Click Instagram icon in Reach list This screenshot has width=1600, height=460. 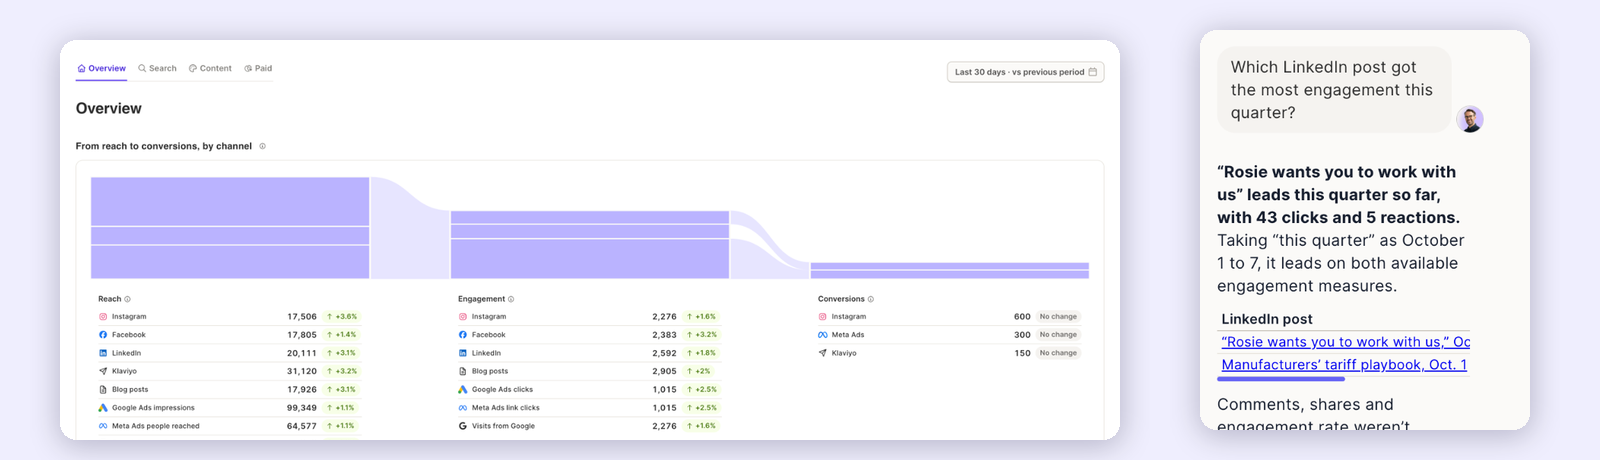pos(103,317)
